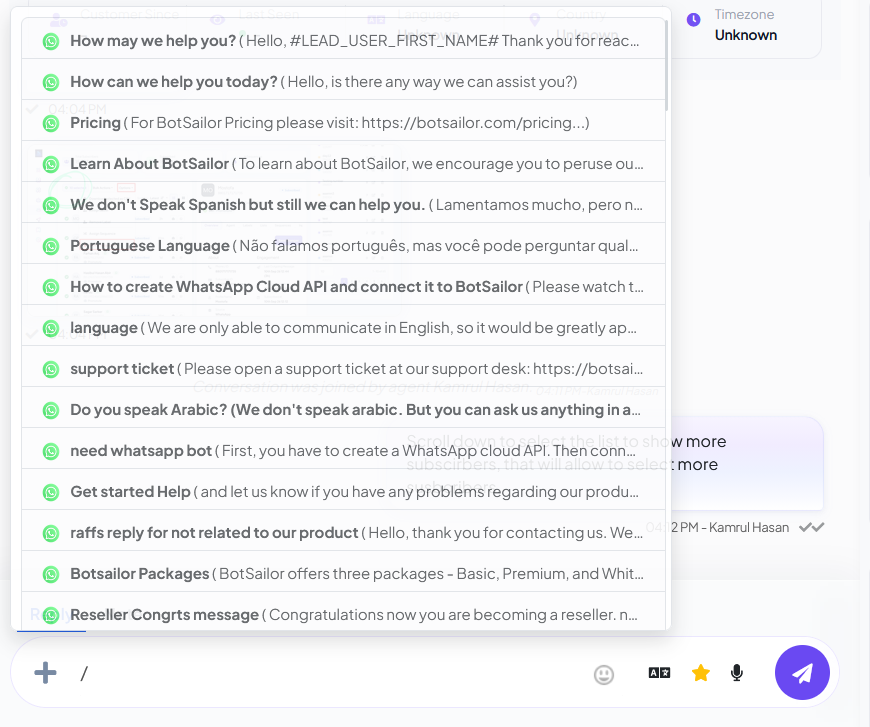This screenshot has width=870, height=727.
Task: Click the '2 PM - Kamrul Hasan' timestamp
Action: pos(730,527)
